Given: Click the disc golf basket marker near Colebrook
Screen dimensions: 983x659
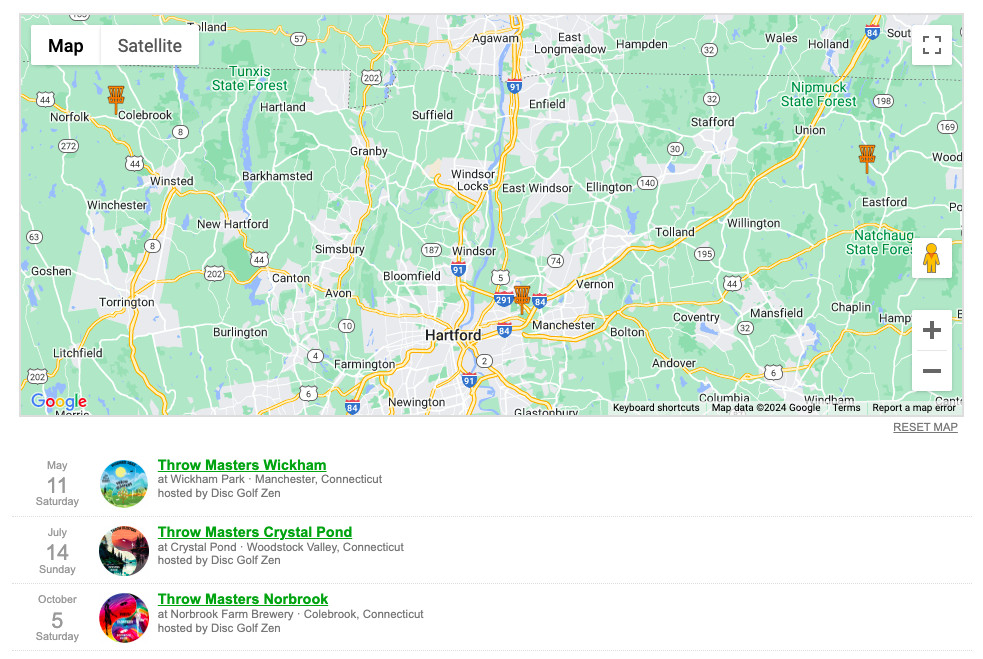Looking at the screenshot, I should click(116, 99).
